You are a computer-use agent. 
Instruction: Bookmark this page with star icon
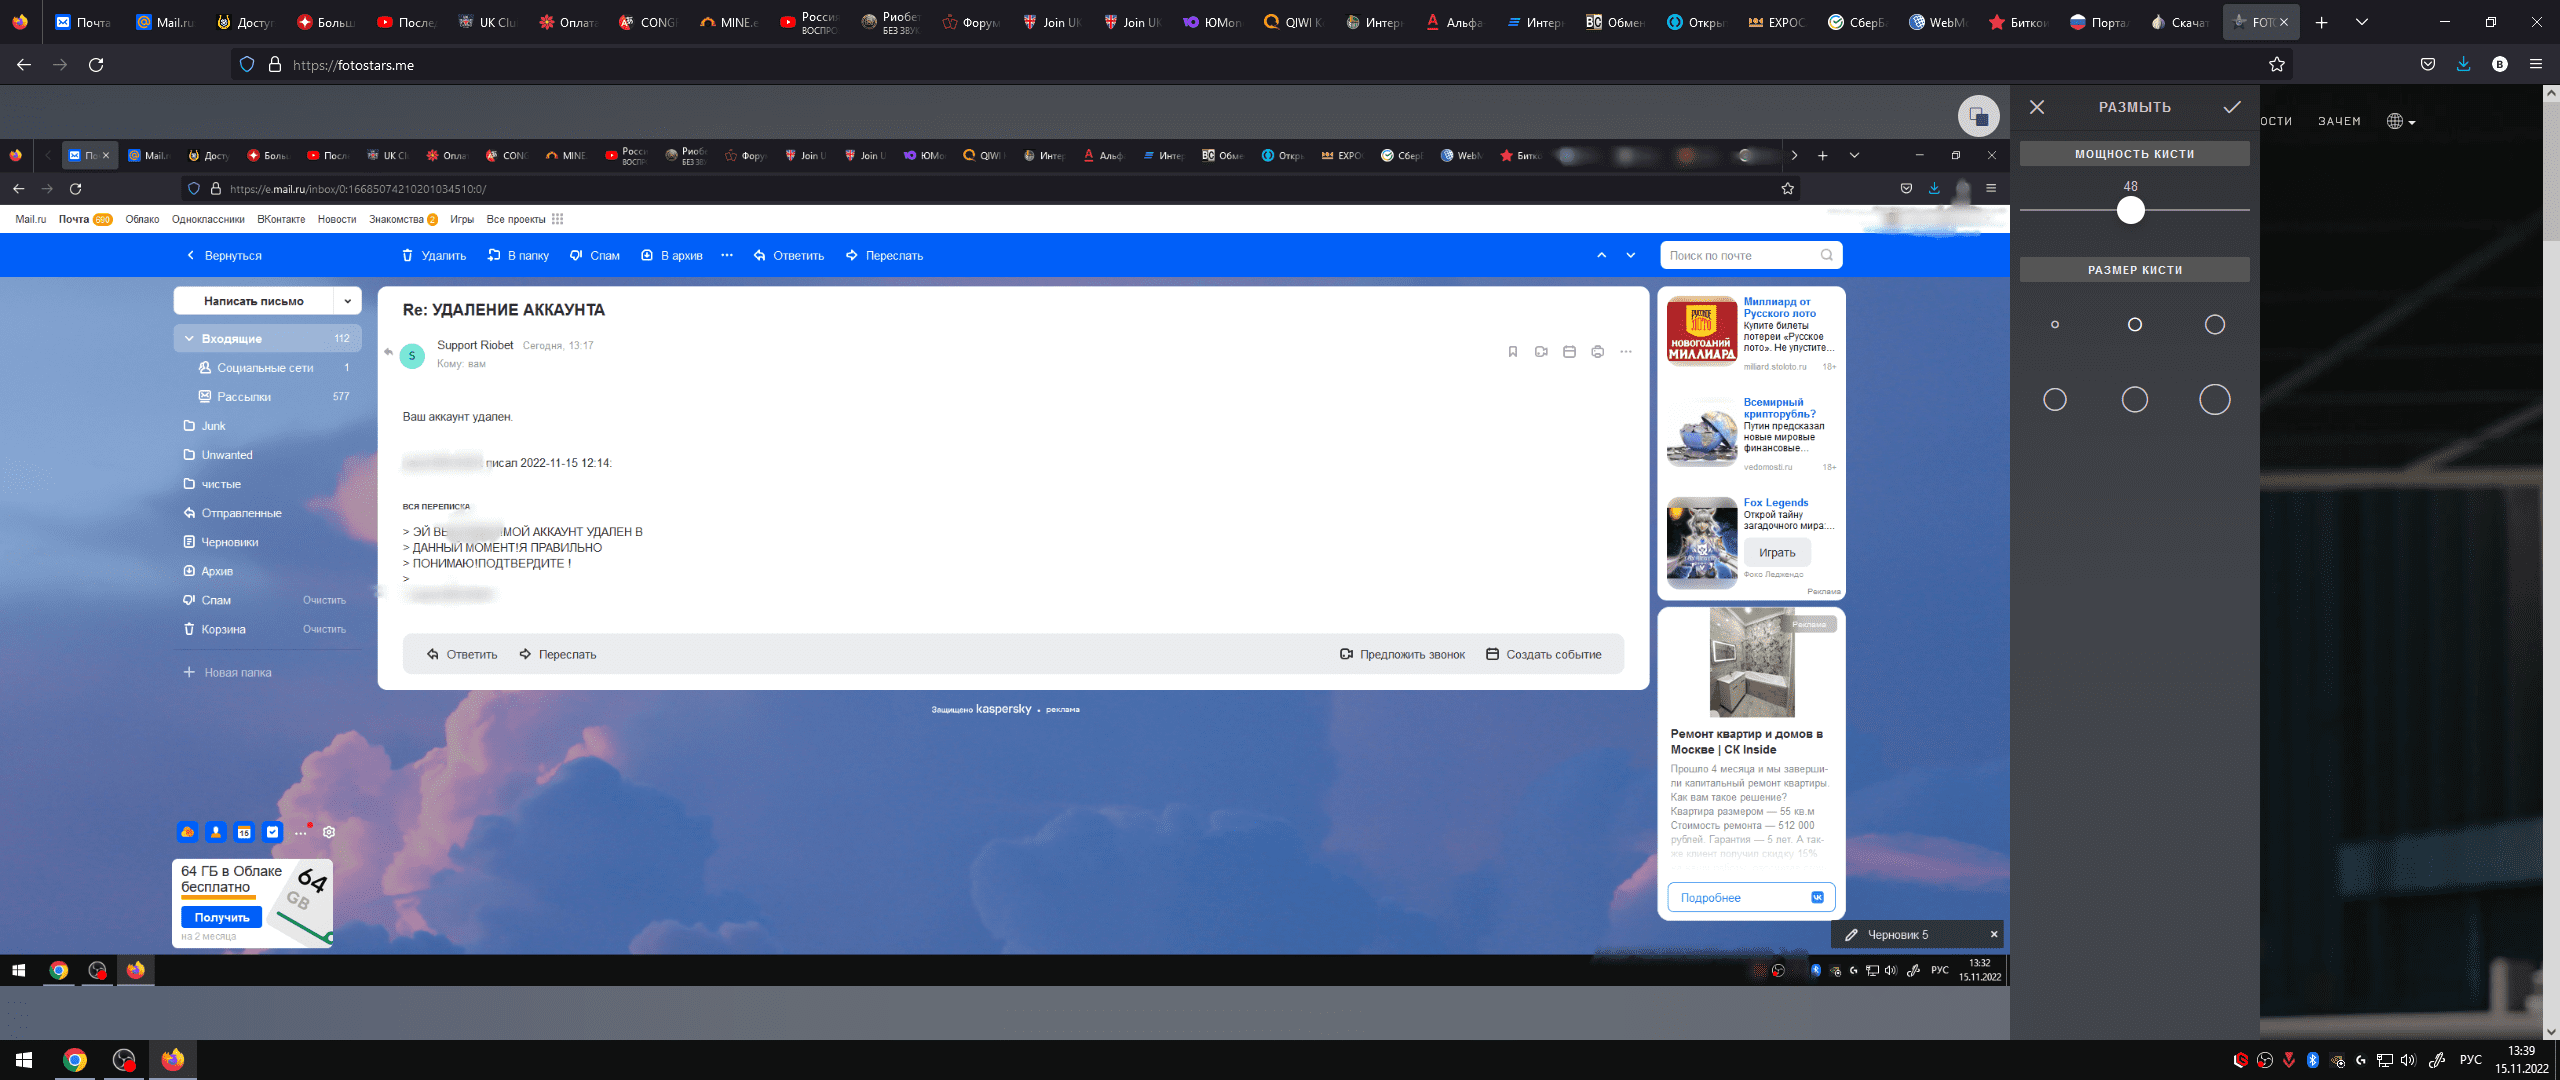(2277, 65)
